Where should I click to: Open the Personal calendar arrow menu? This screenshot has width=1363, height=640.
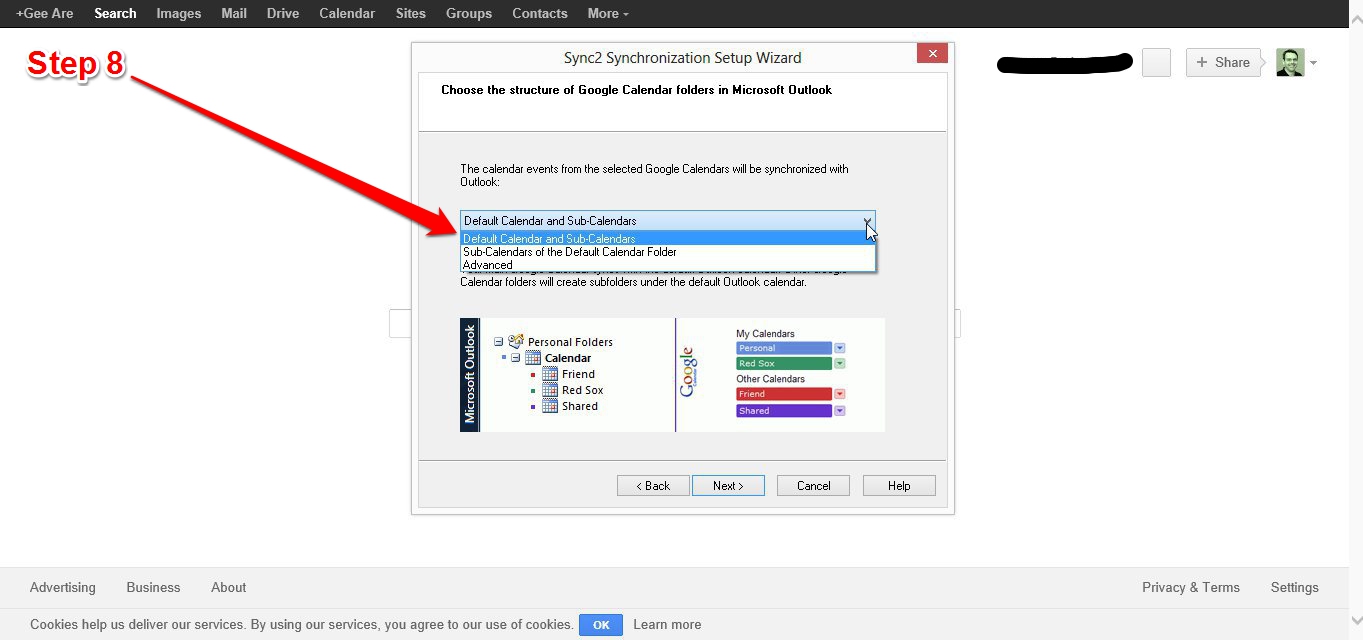[840, 348]
